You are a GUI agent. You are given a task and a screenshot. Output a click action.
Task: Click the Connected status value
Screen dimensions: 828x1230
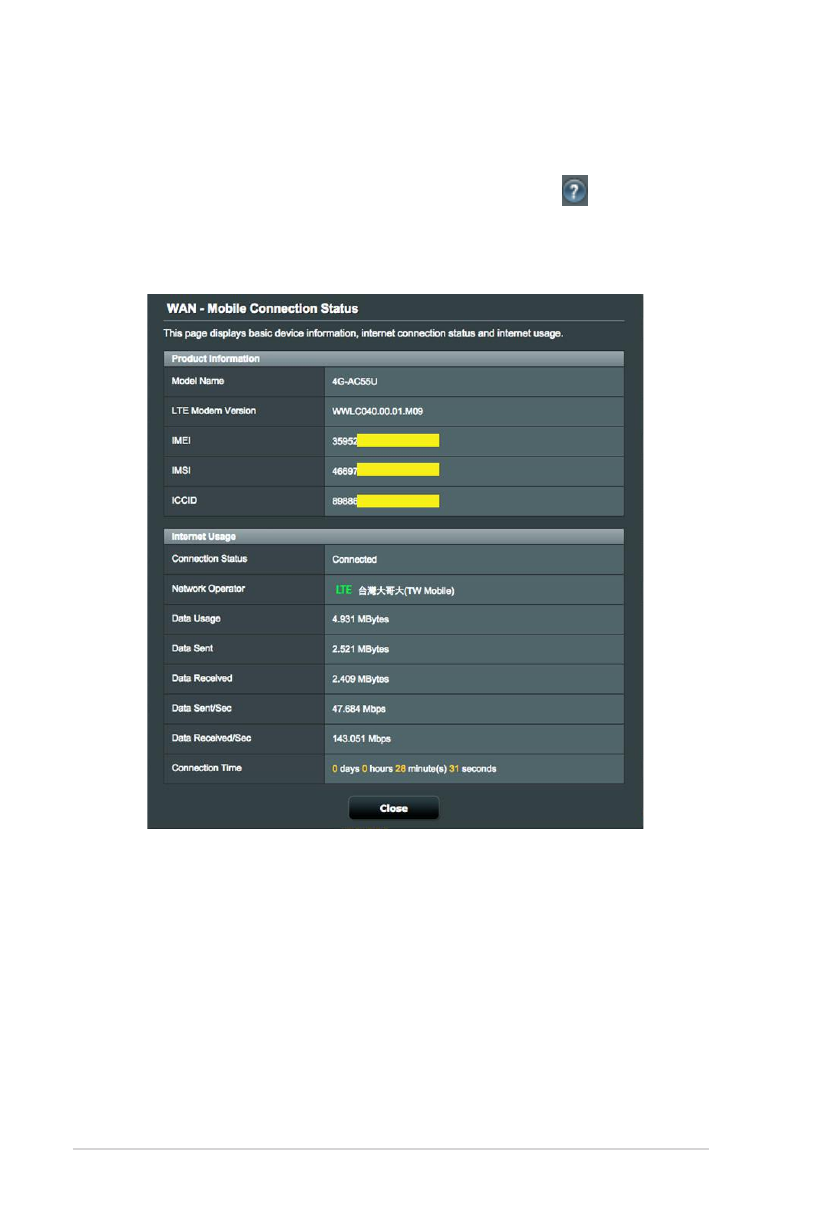point(354,560)
